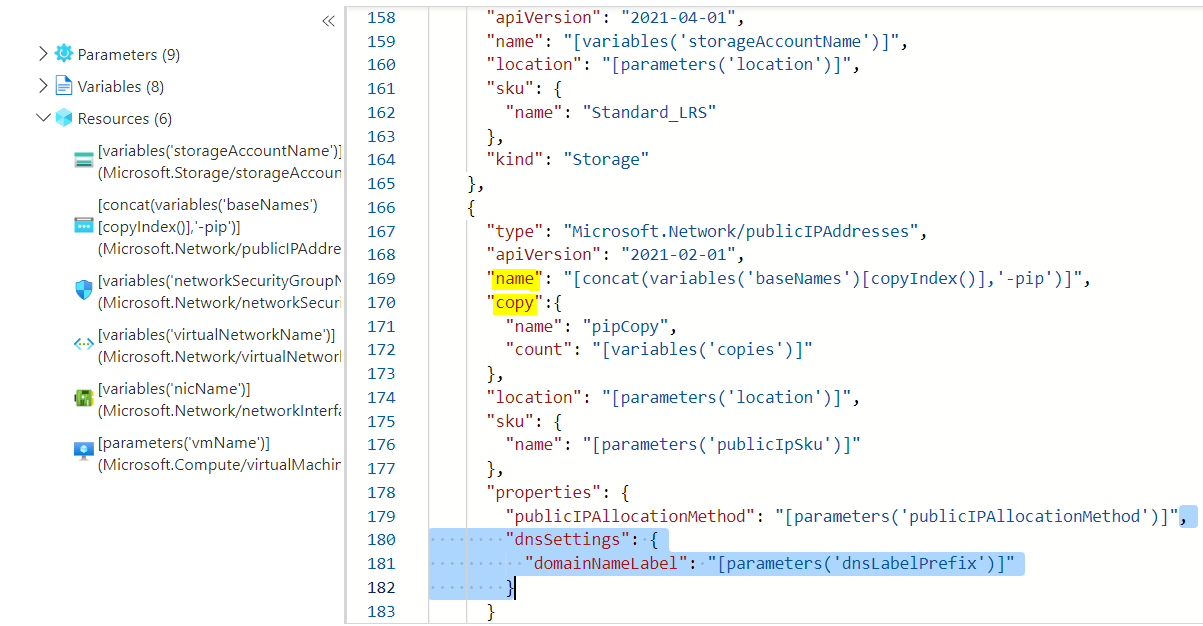The image size is (1203, 626).
Task: Click line number 170 in the gutter
Action: point(381,302)
